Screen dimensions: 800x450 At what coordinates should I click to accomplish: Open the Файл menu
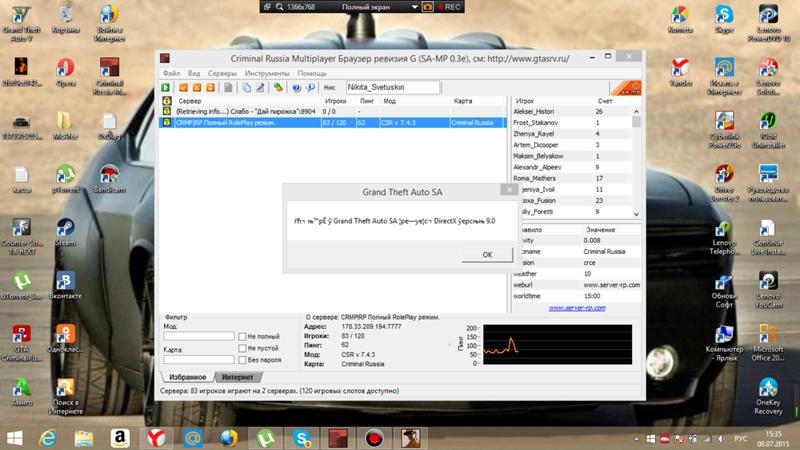(171, 73)
